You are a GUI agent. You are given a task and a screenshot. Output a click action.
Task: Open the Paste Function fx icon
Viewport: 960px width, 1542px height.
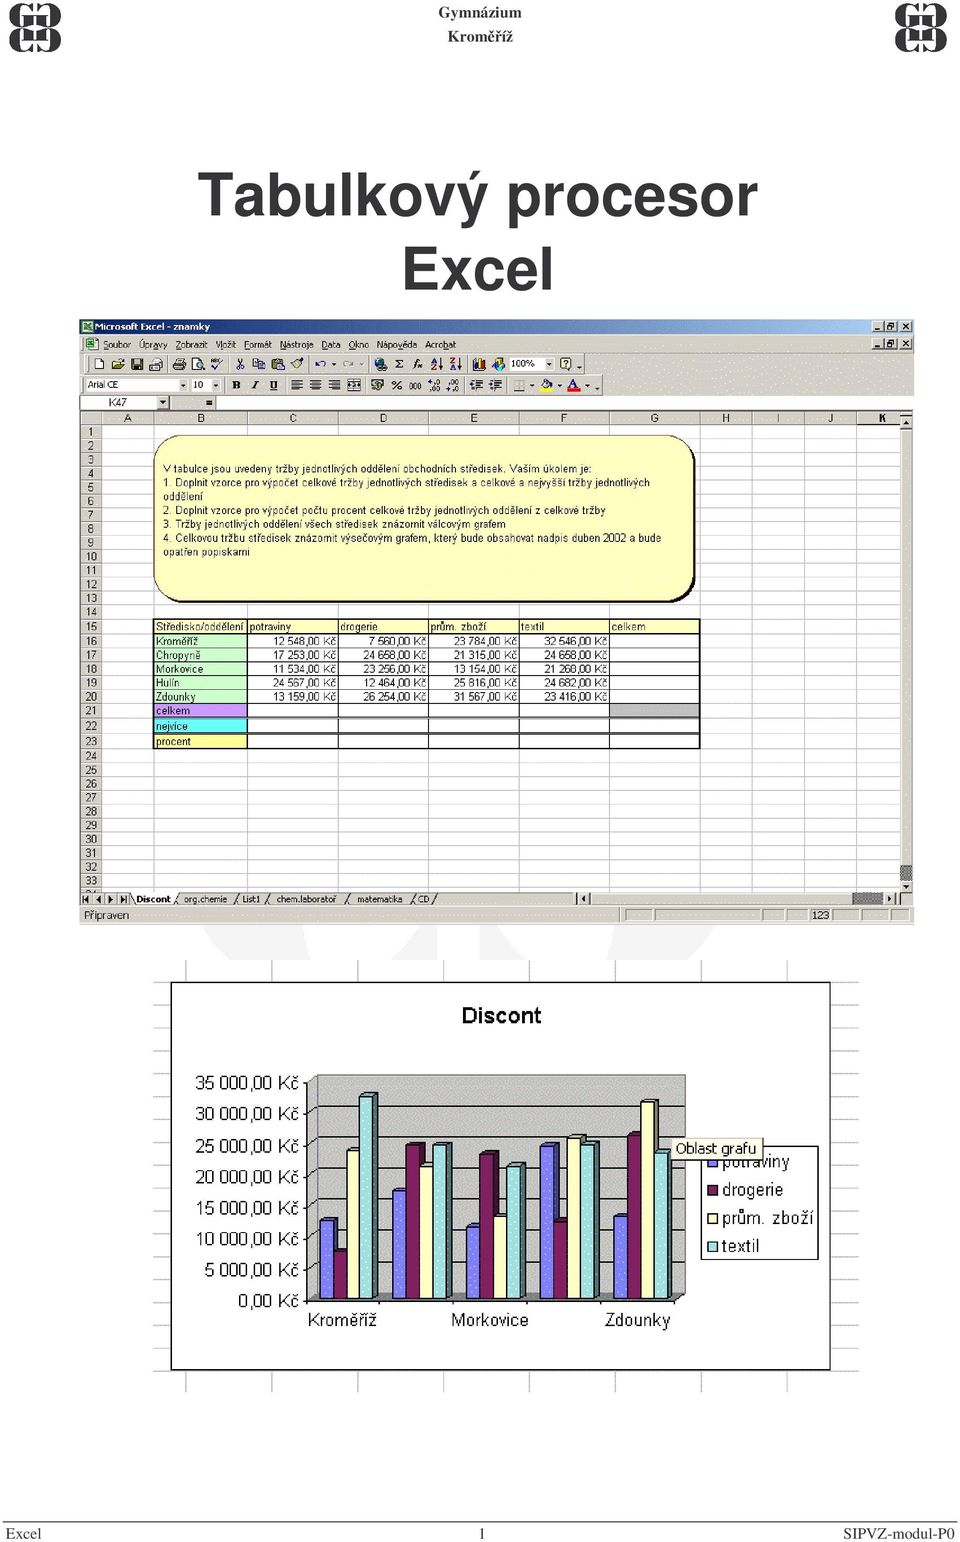pyautogui.click(x=417, y=364)
